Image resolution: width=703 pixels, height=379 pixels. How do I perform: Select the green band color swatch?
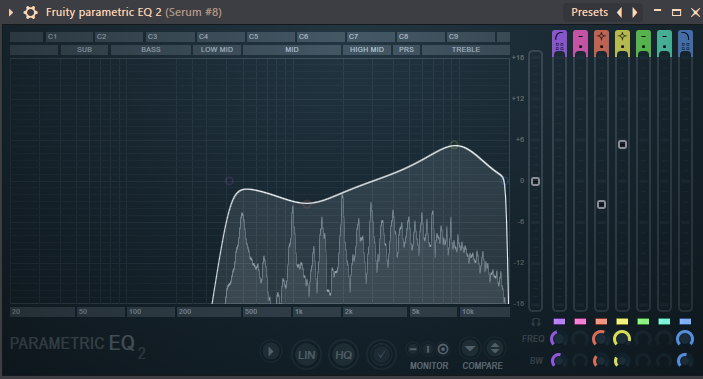click(643, 322)
